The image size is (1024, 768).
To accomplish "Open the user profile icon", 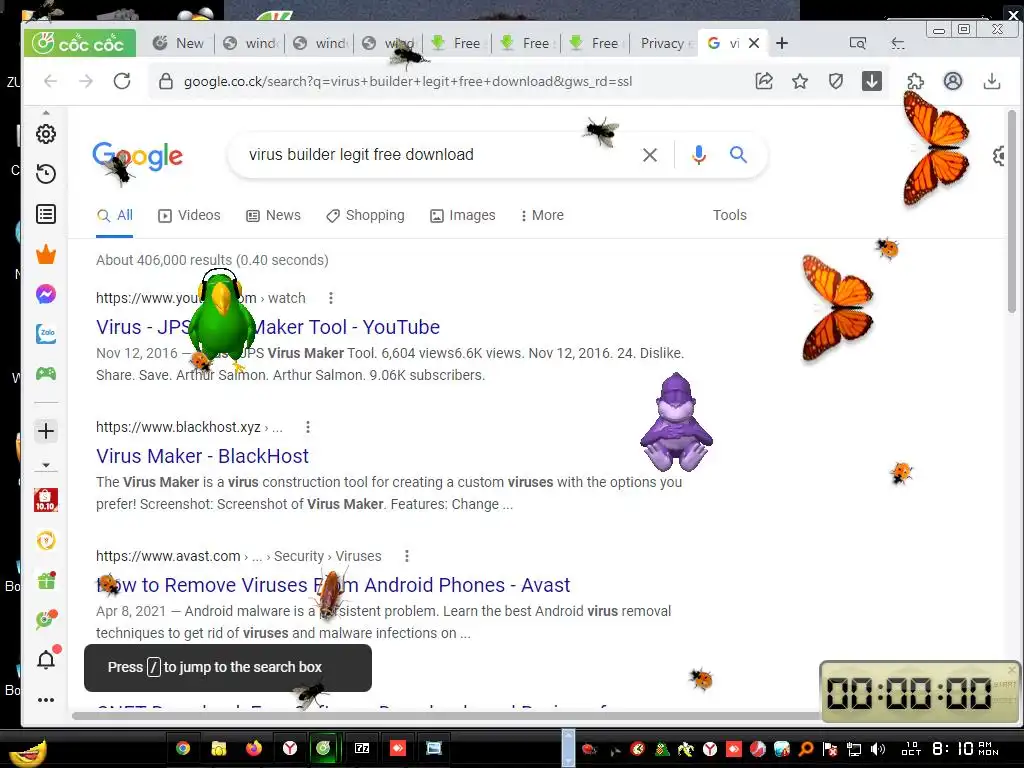I will click(953, 81).
